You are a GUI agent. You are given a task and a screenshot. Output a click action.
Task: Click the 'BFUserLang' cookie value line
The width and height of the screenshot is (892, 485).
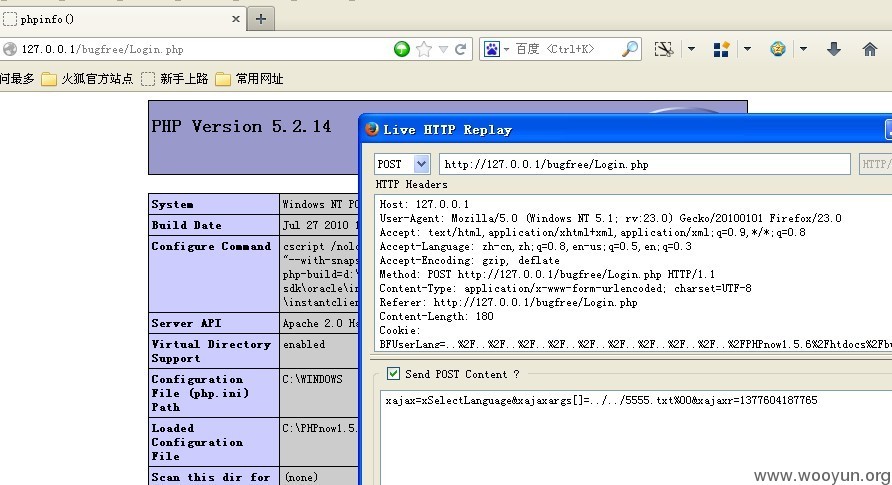tap(635, 344)
